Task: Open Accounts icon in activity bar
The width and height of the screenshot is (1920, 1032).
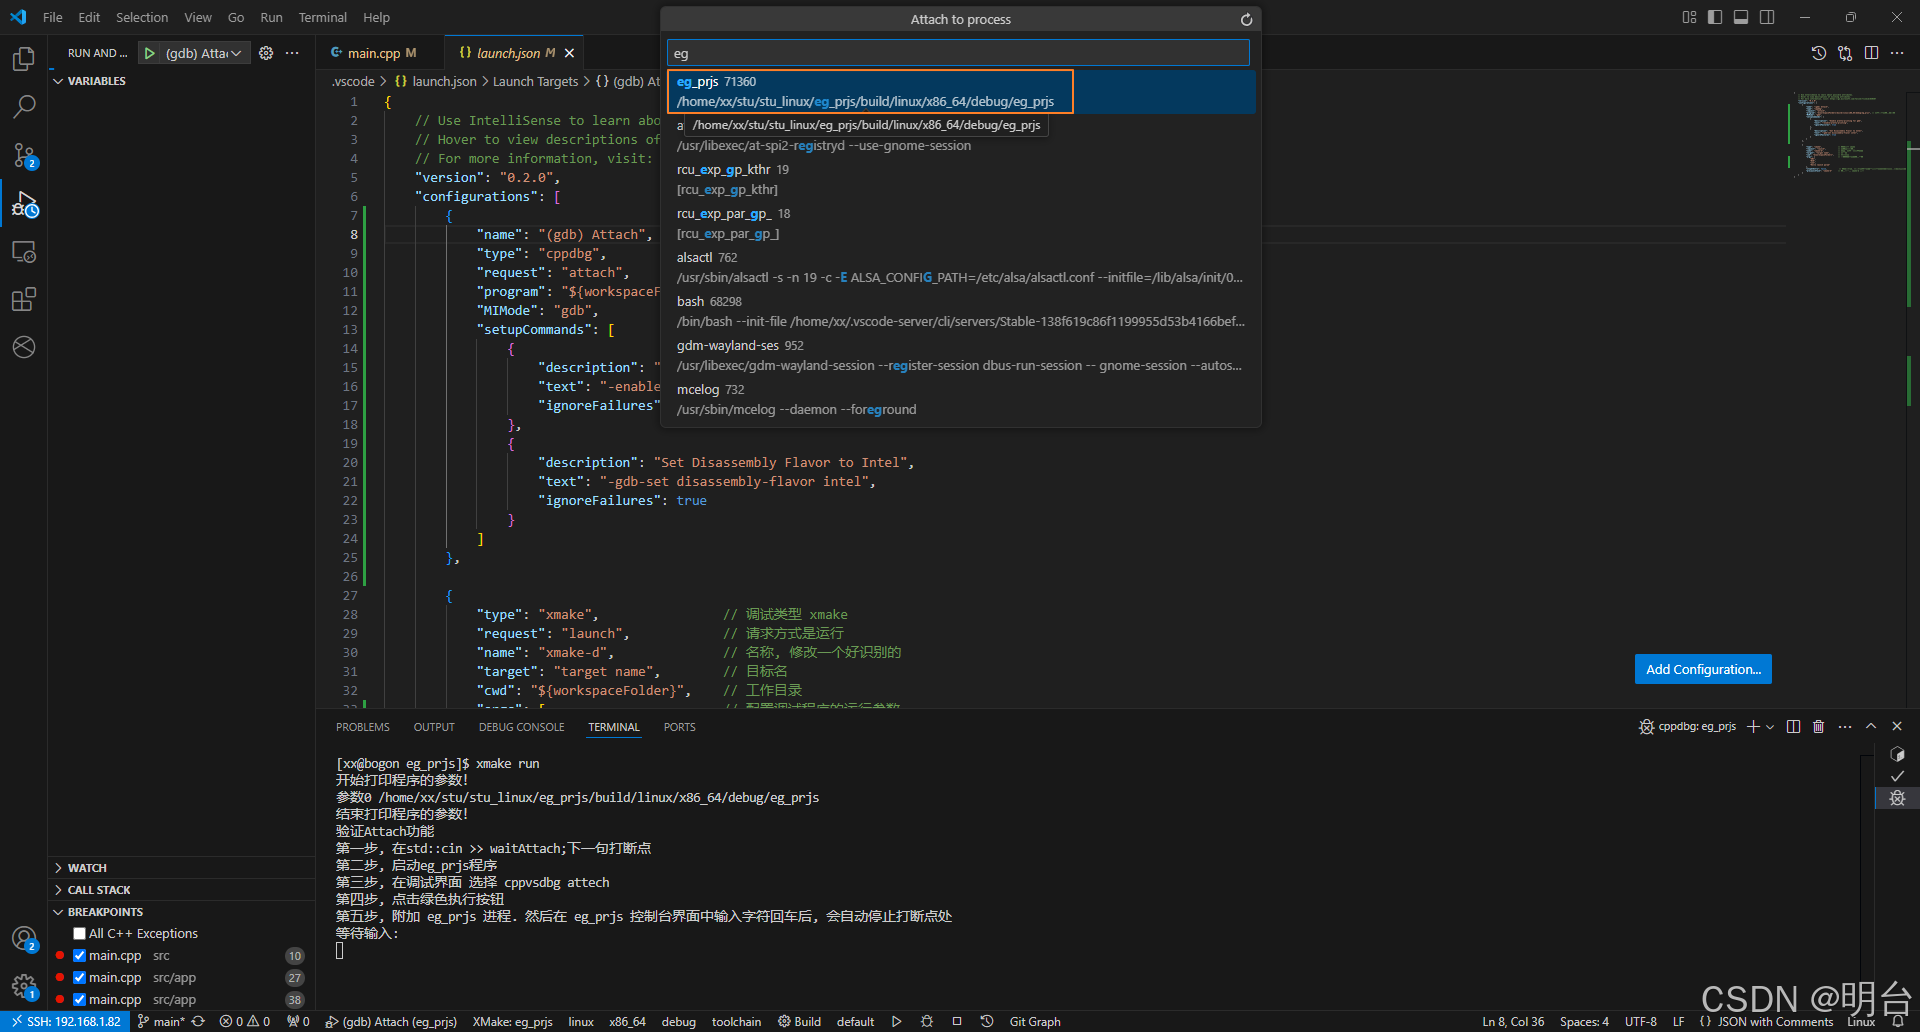Action: click(24, 939)
